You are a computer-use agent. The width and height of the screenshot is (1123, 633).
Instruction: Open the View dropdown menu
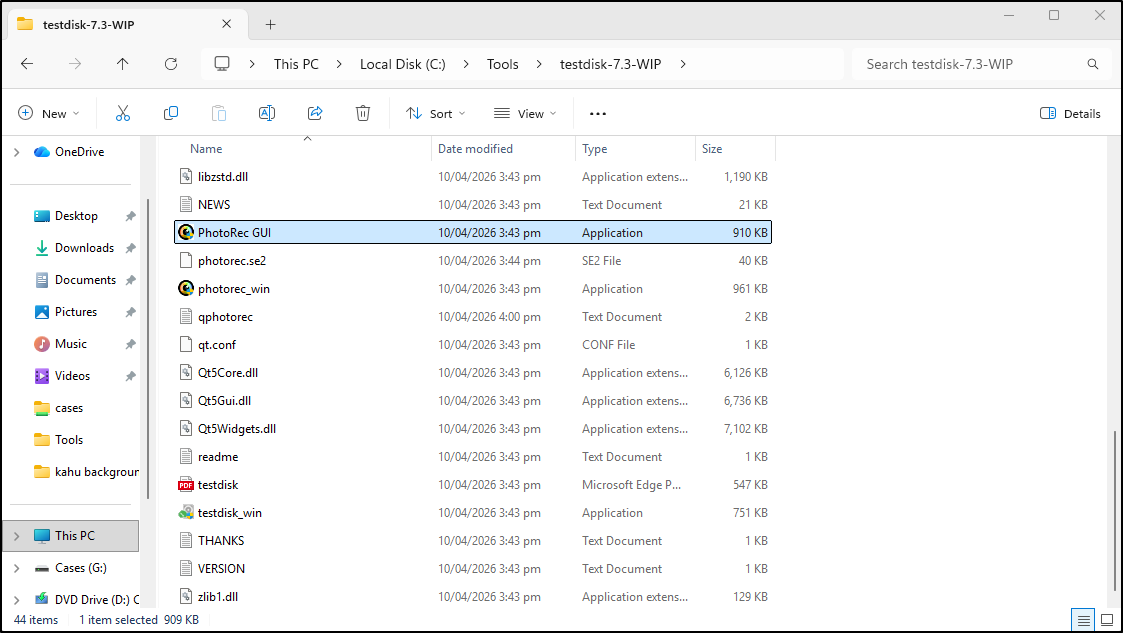click(x=525, y=113)
